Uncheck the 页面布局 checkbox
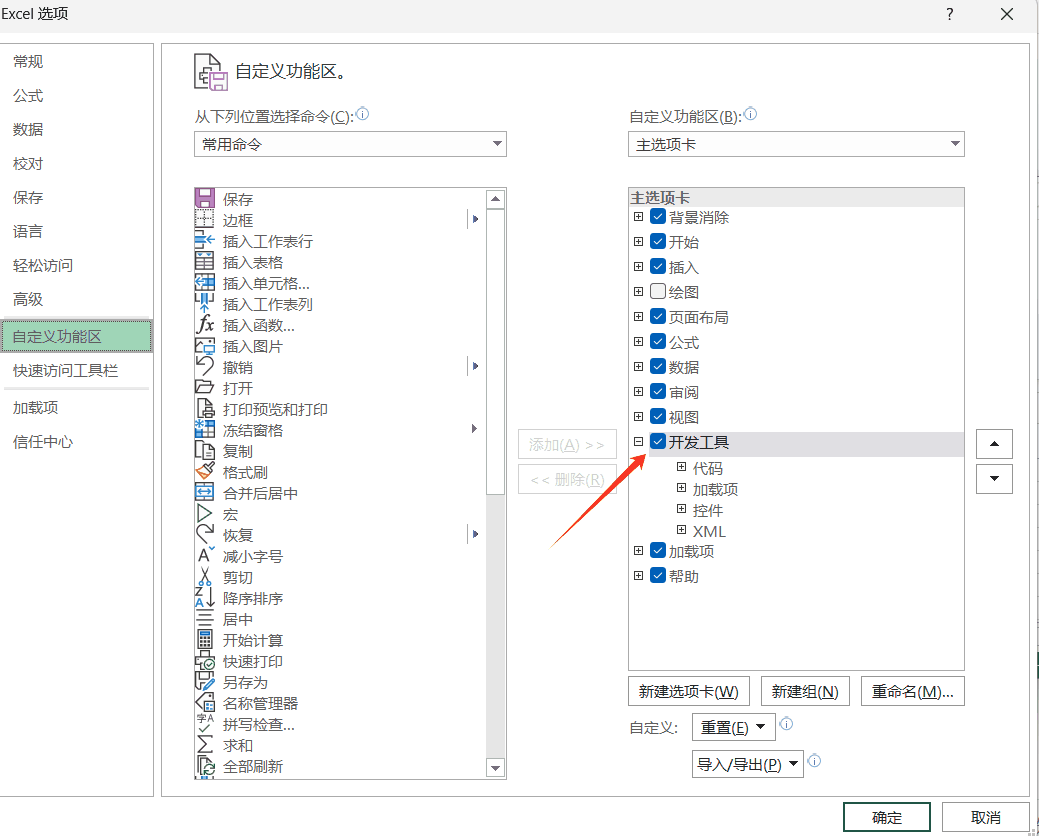The height and width of the screenshot is (836, 1039). (658, 317)
